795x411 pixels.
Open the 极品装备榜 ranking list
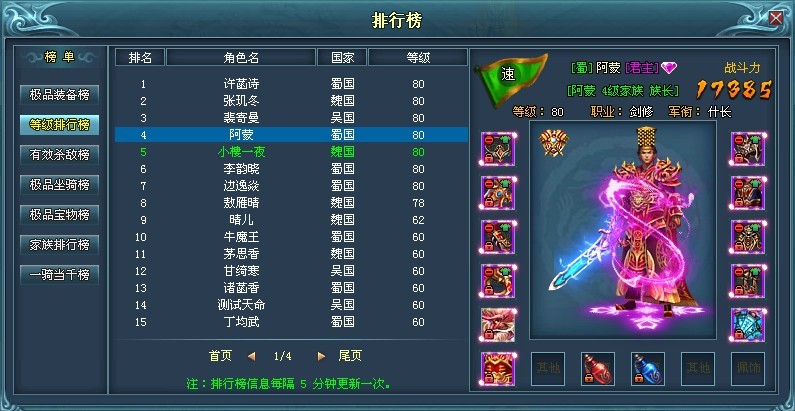click(59, 95)
